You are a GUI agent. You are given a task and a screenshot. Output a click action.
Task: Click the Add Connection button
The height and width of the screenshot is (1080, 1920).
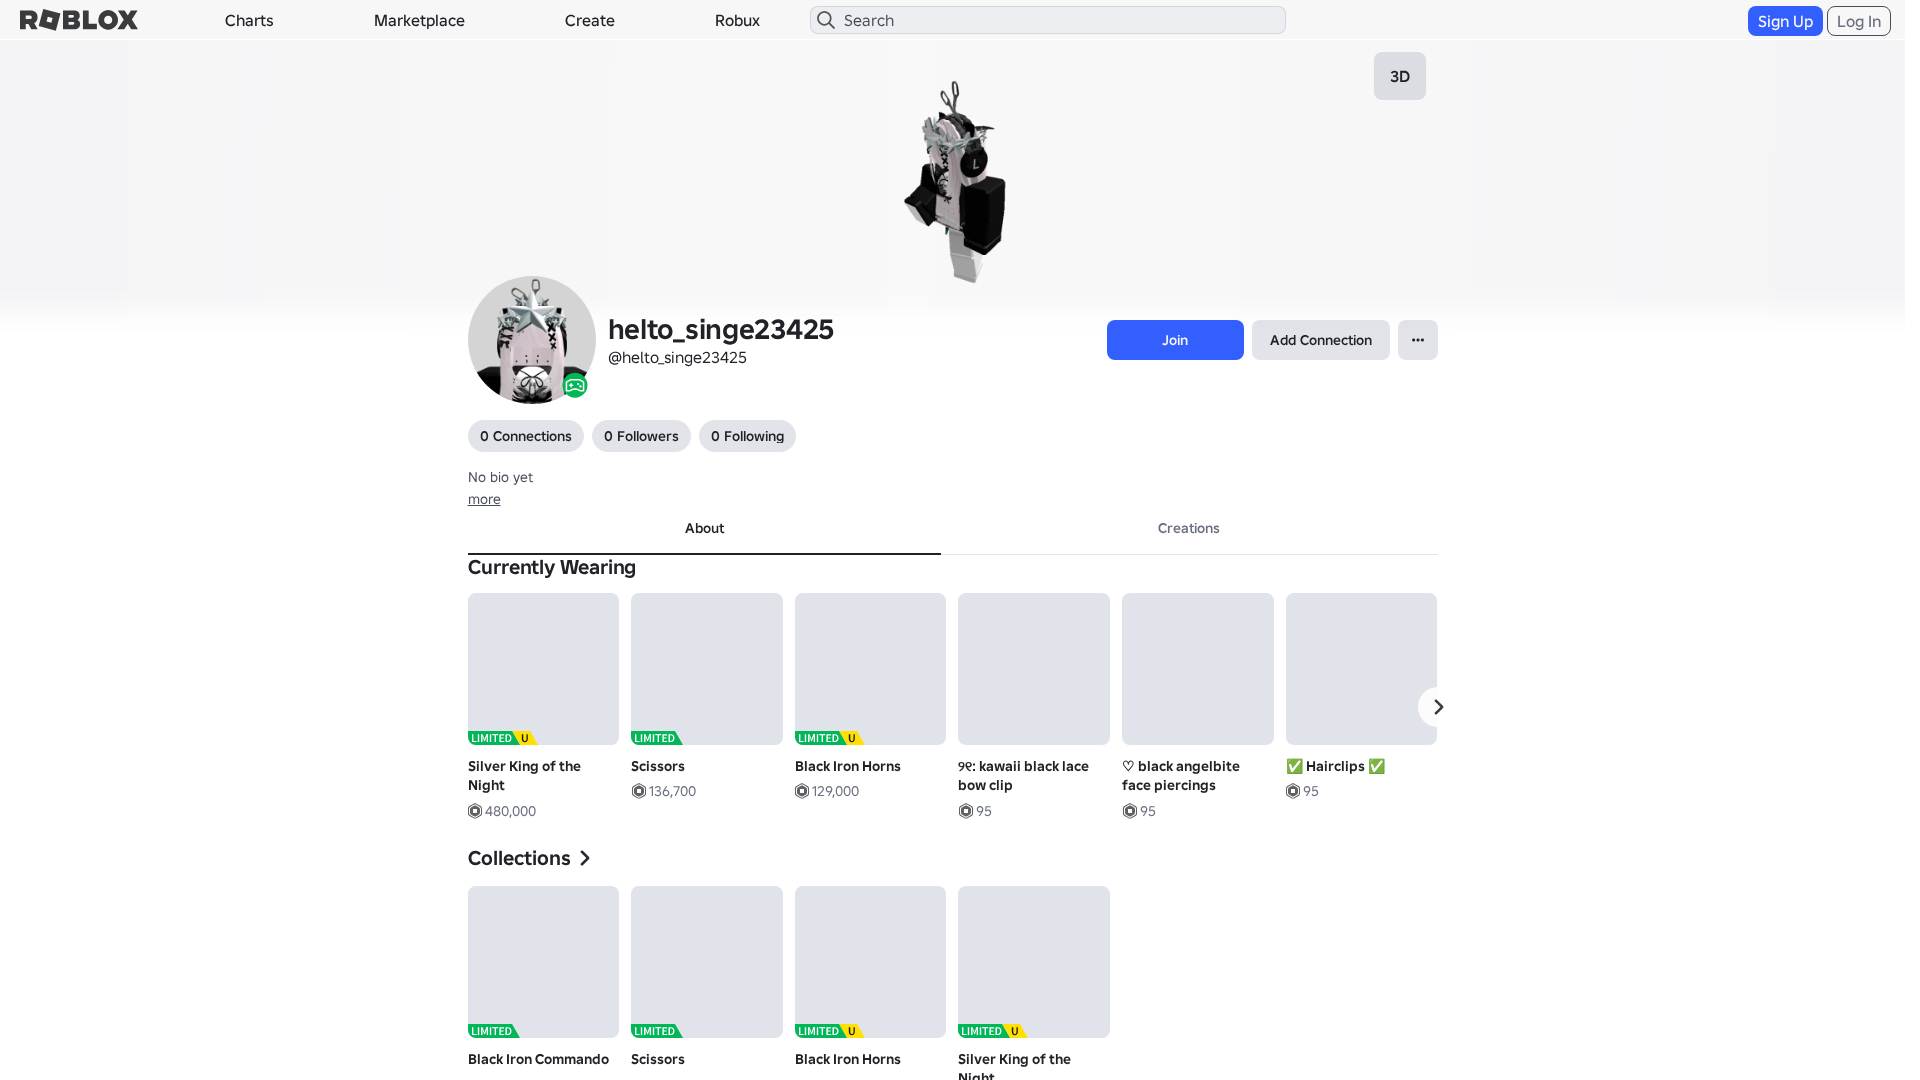click(1321, 340)
